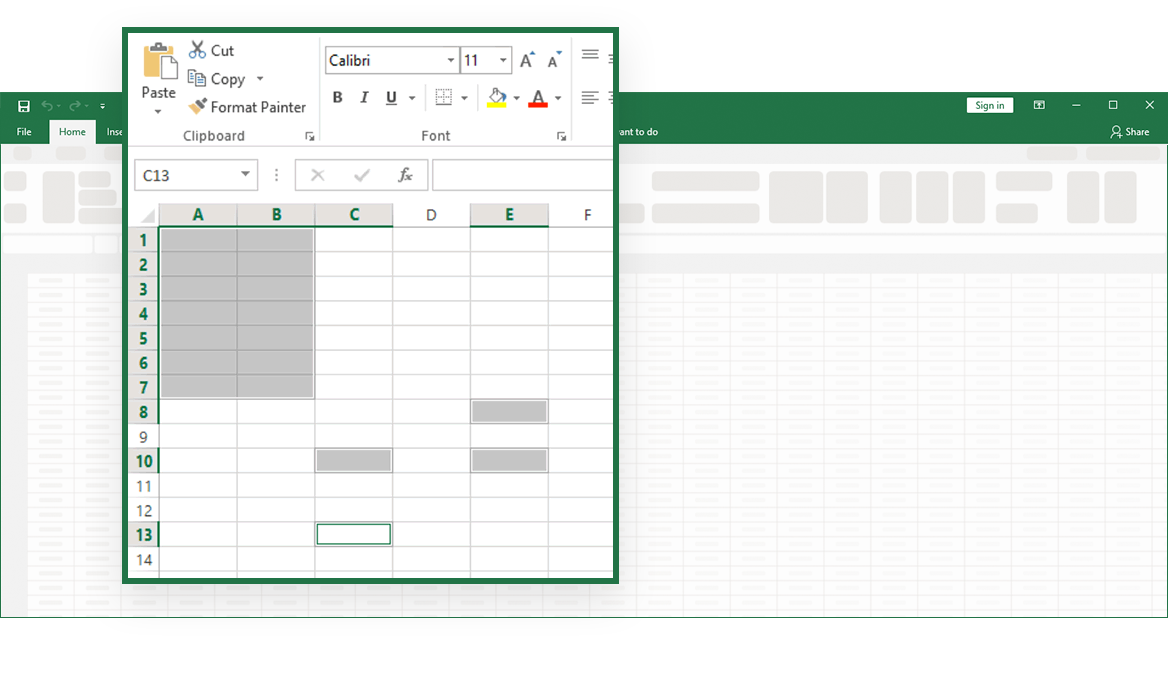Click the Cut scissors icon
This screenshot has width=1168, height=674.
click(198, 50)
